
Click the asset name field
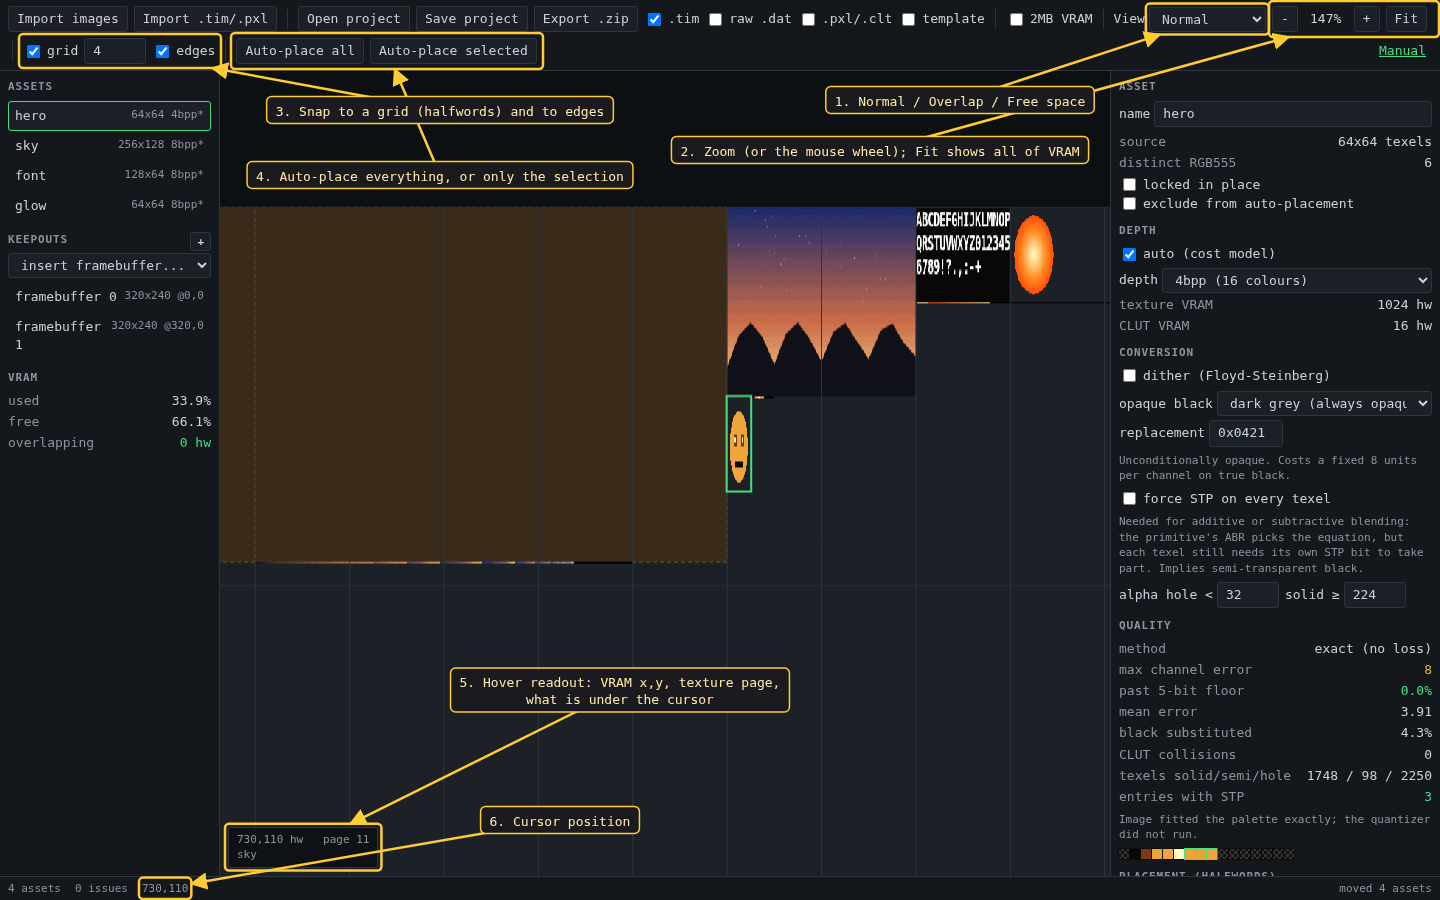pyautogui.click(x=1293, y=114)
